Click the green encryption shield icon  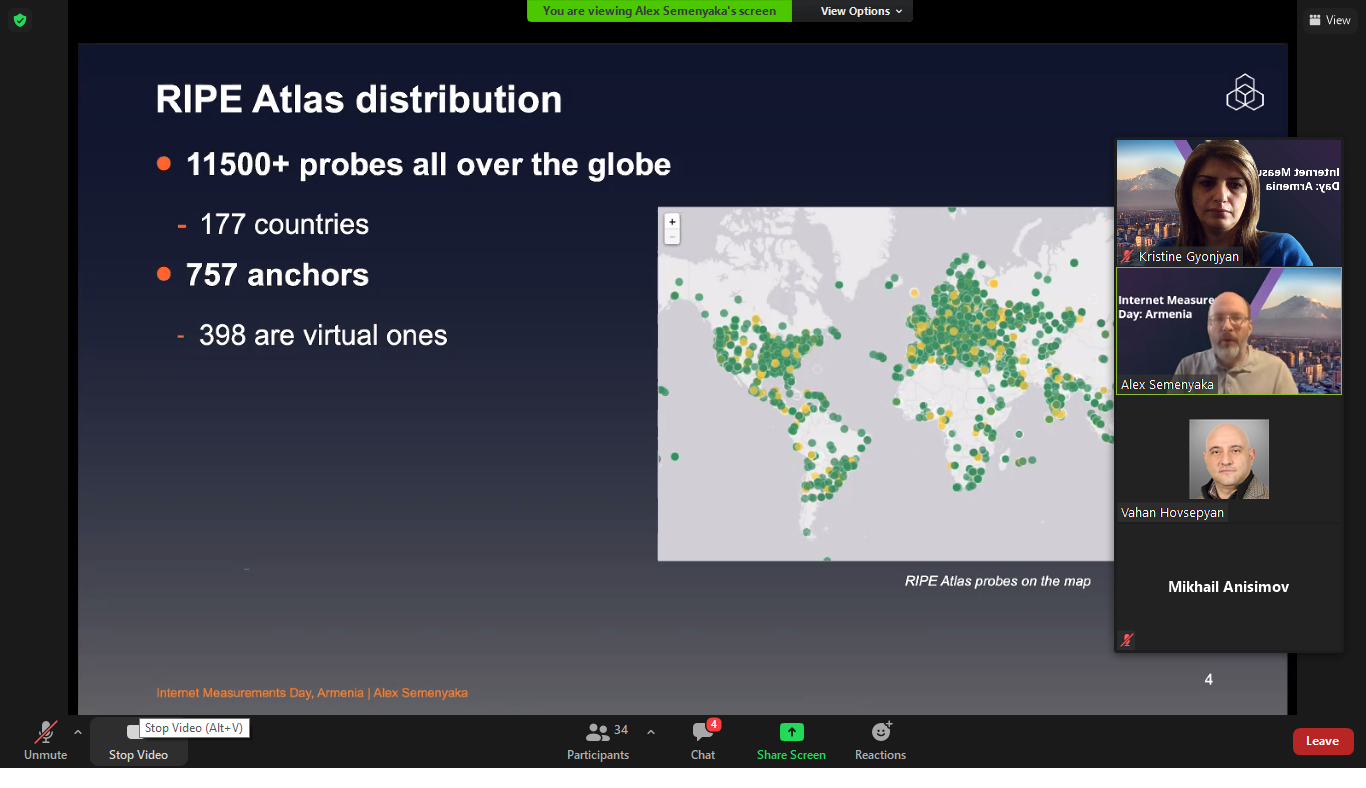pyautogui.click(x=20, y=20)
